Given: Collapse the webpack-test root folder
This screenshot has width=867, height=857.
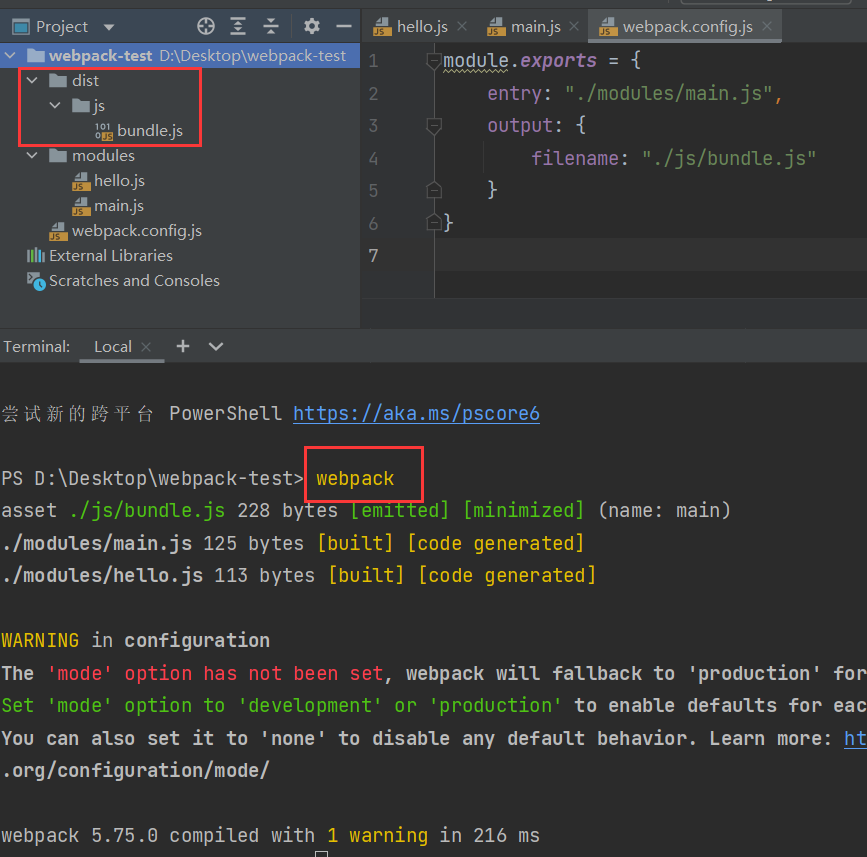Looking at the screenshot, I should click(10, 56).
